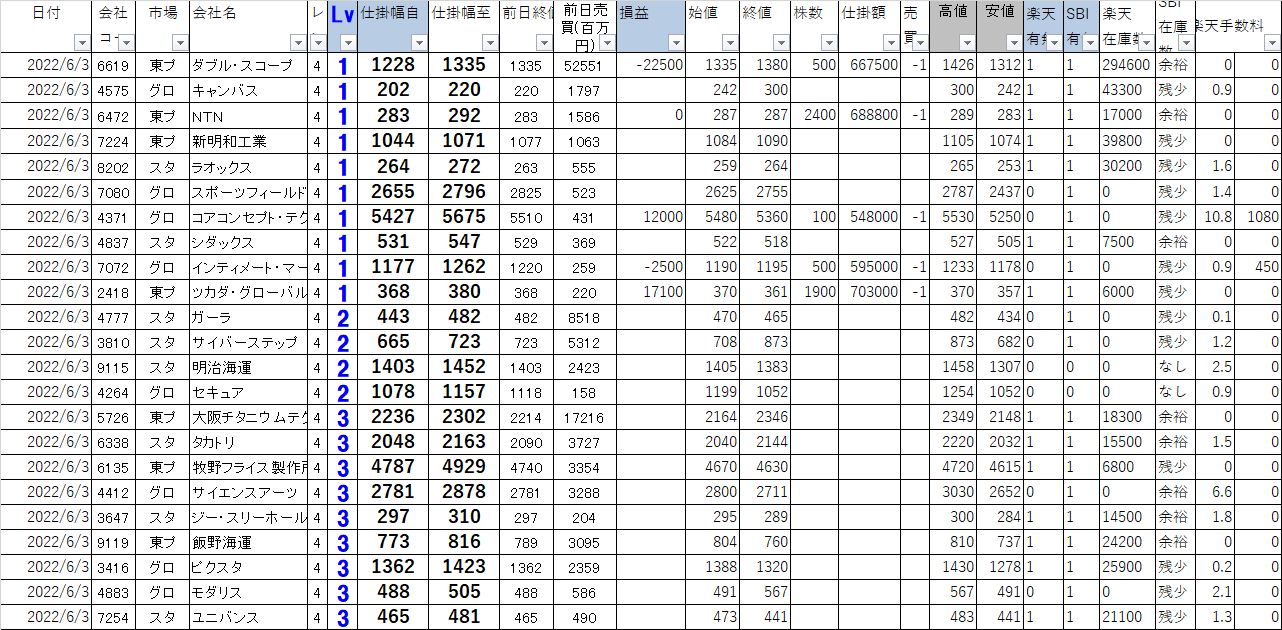Open the 安値 column filter dropdown
This screenshot has width=1282, height=630.
coord(1013,42)
